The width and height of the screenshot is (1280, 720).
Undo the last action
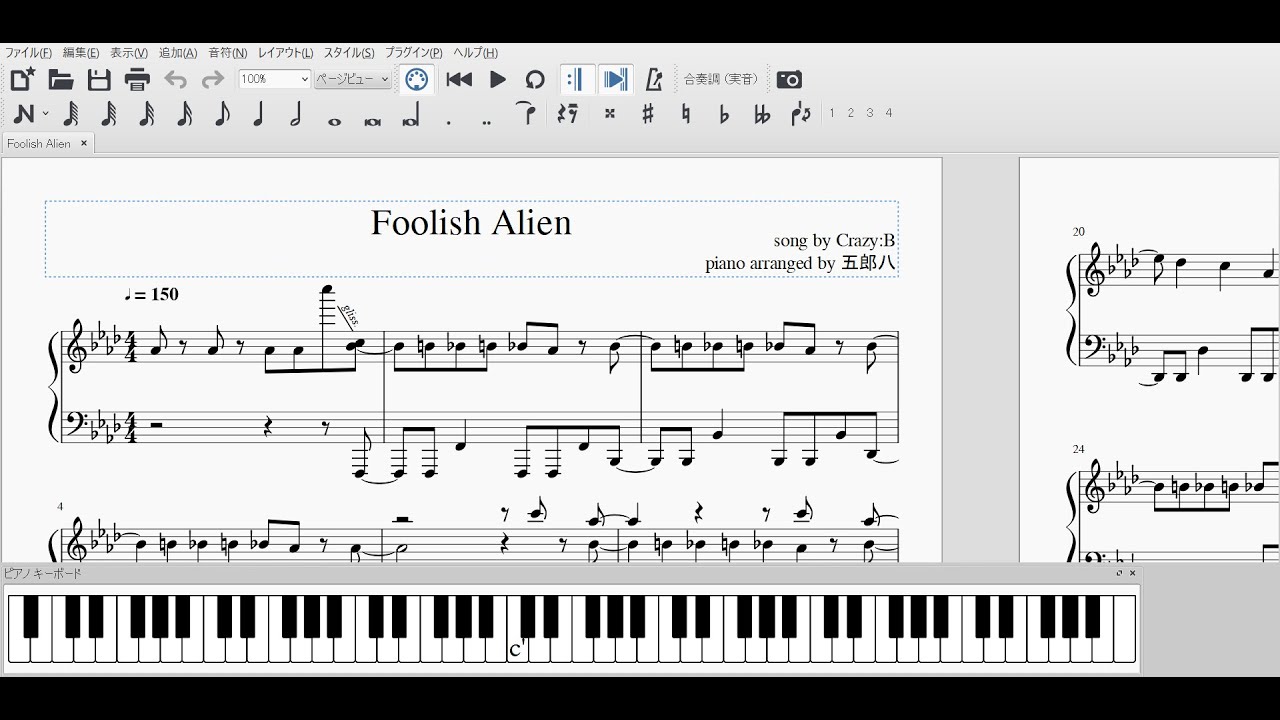[x=175, y=80]
